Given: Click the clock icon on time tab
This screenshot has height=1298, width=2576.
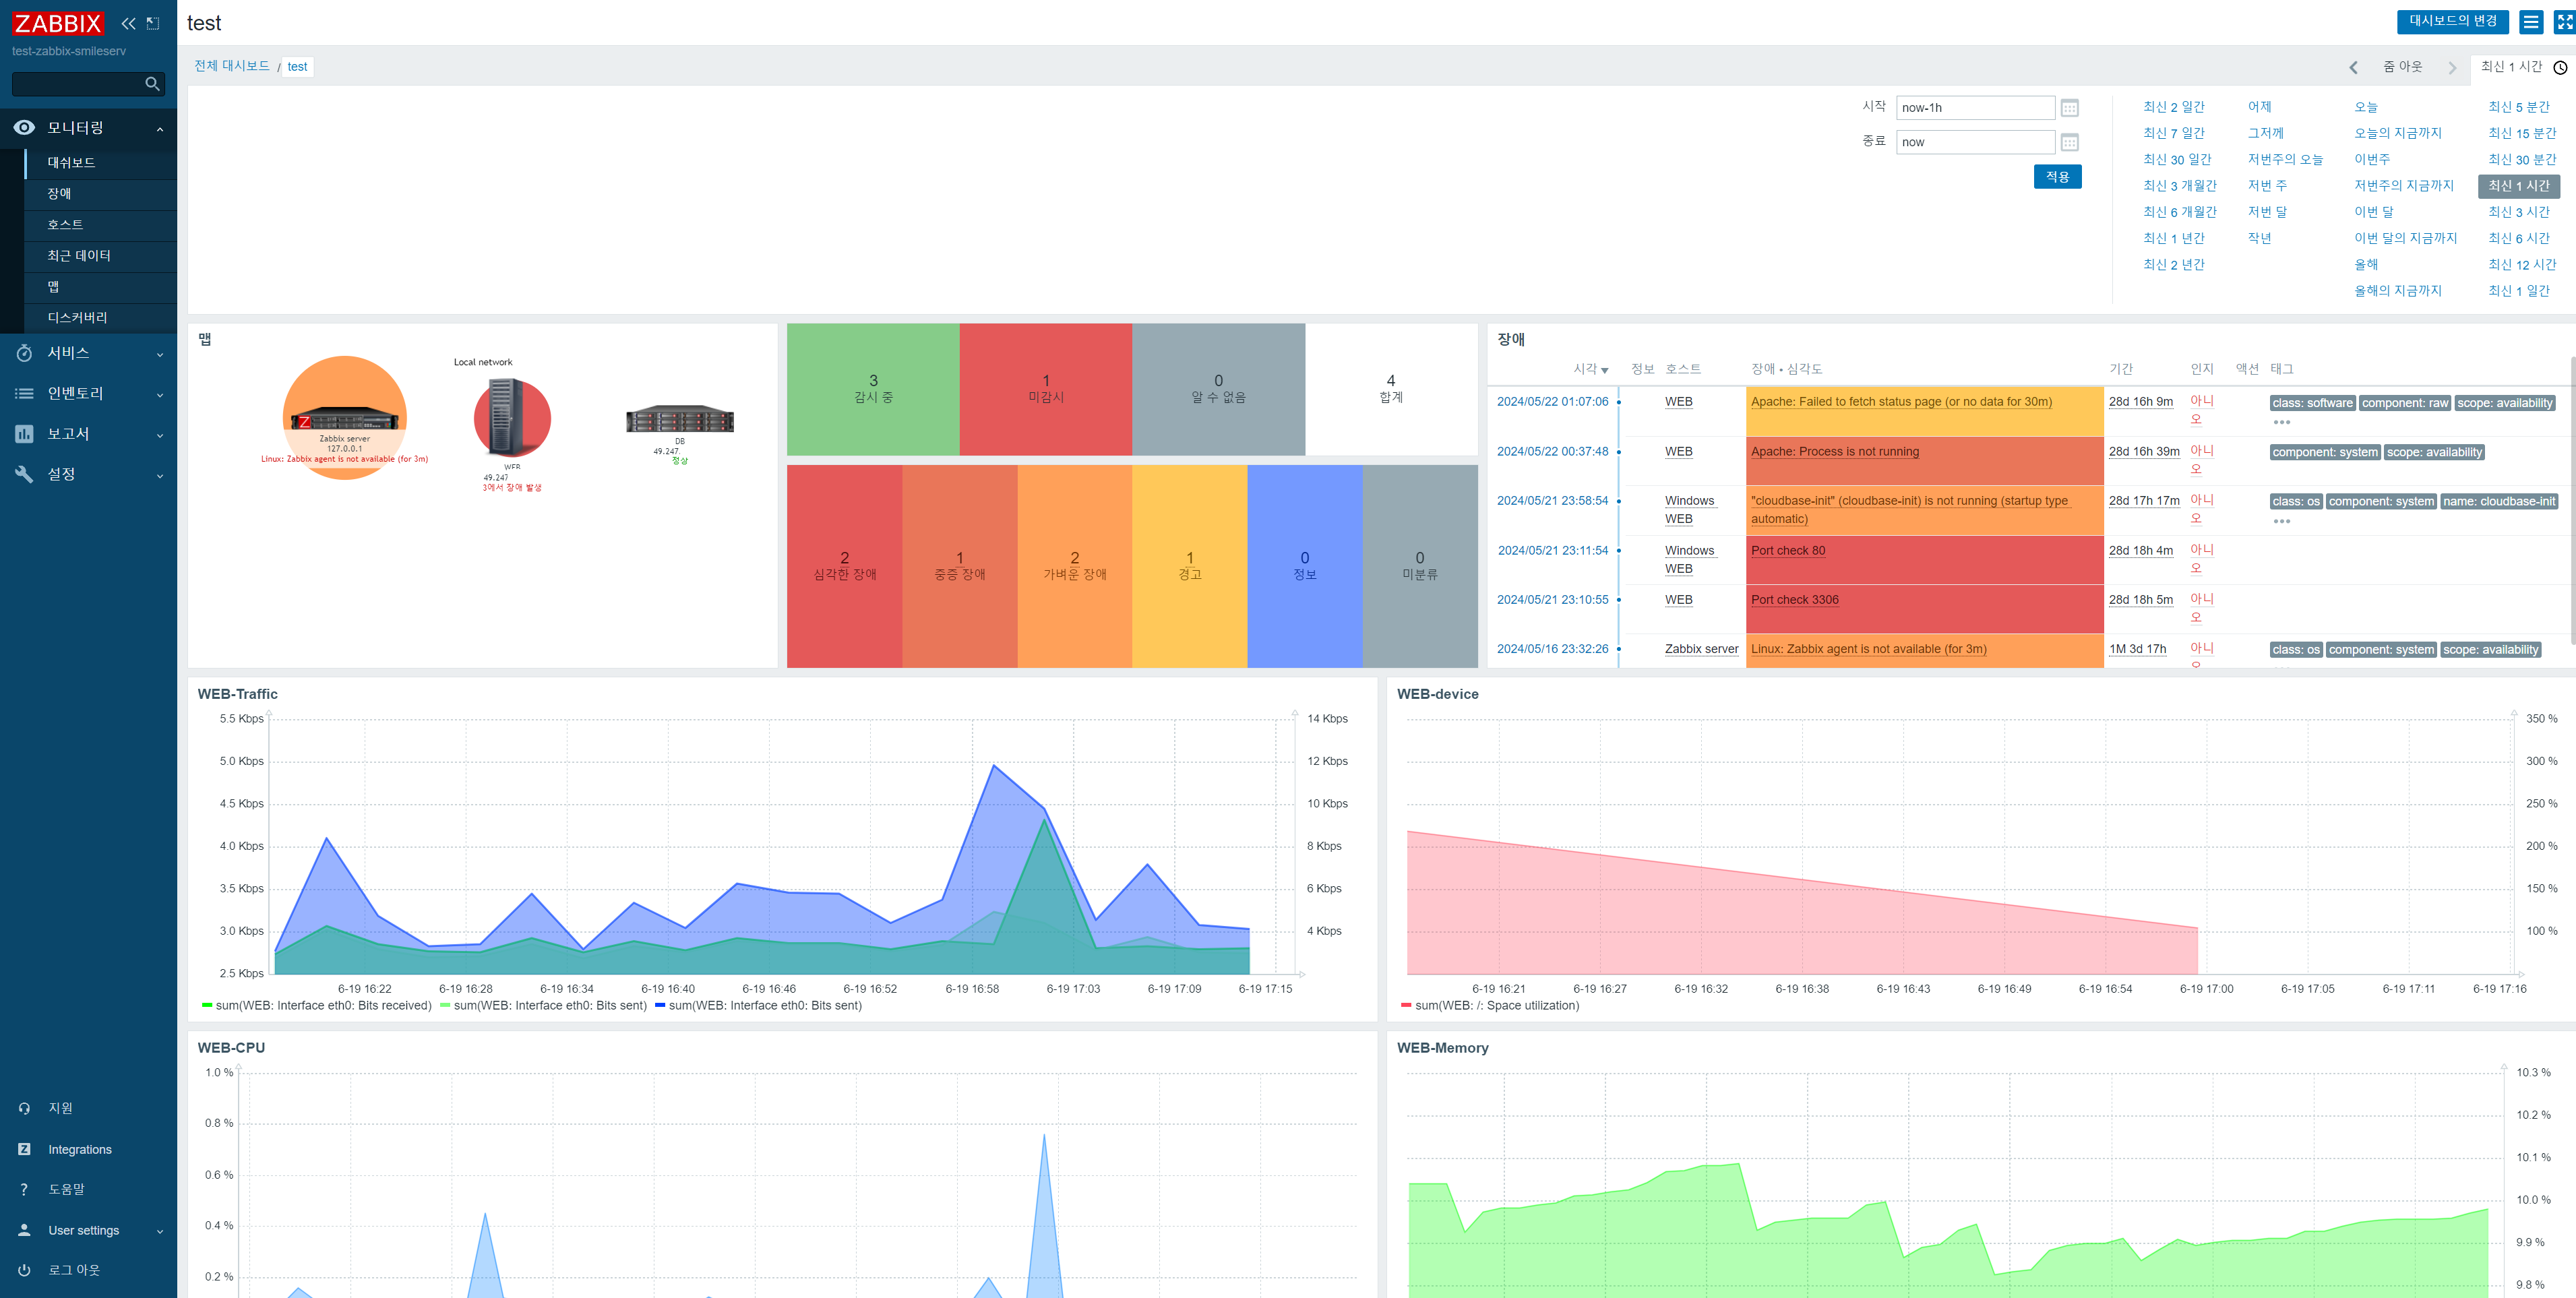Looking at the screenshot, I should click(x=2560, y=67).
